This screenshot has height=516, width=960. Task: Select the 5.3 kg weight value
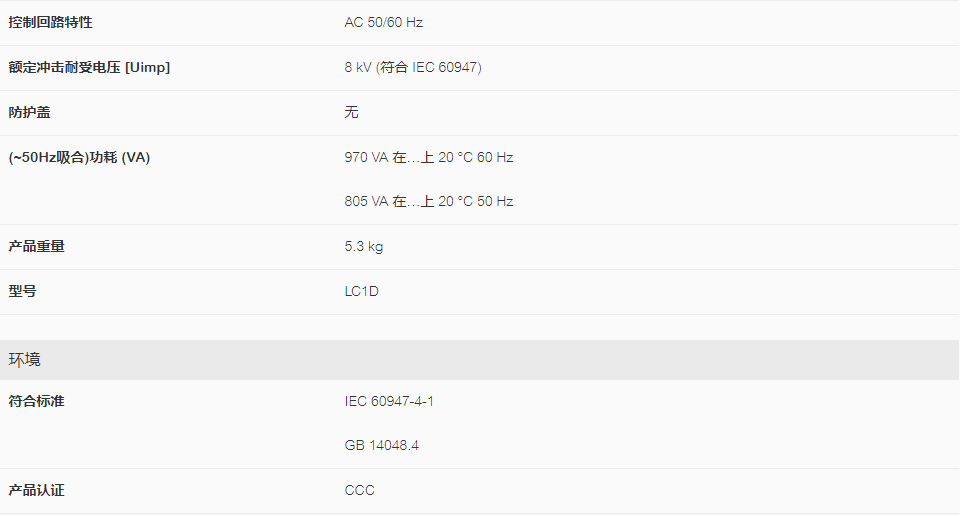coord(364,247)
